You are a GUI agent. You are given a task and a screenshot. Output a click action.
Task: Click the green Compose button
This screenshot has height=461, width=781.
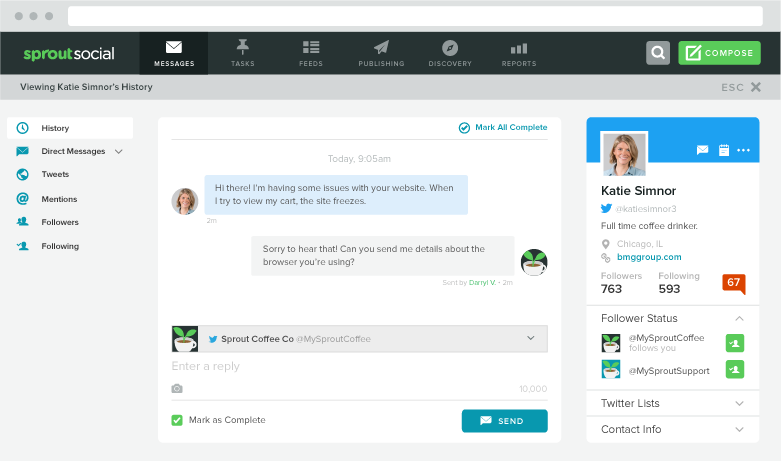[719, 53]
